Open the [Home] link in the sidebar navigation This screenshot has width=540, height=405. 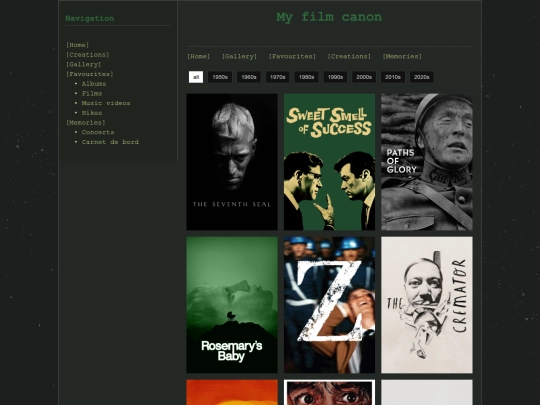(x=77, y=45)
